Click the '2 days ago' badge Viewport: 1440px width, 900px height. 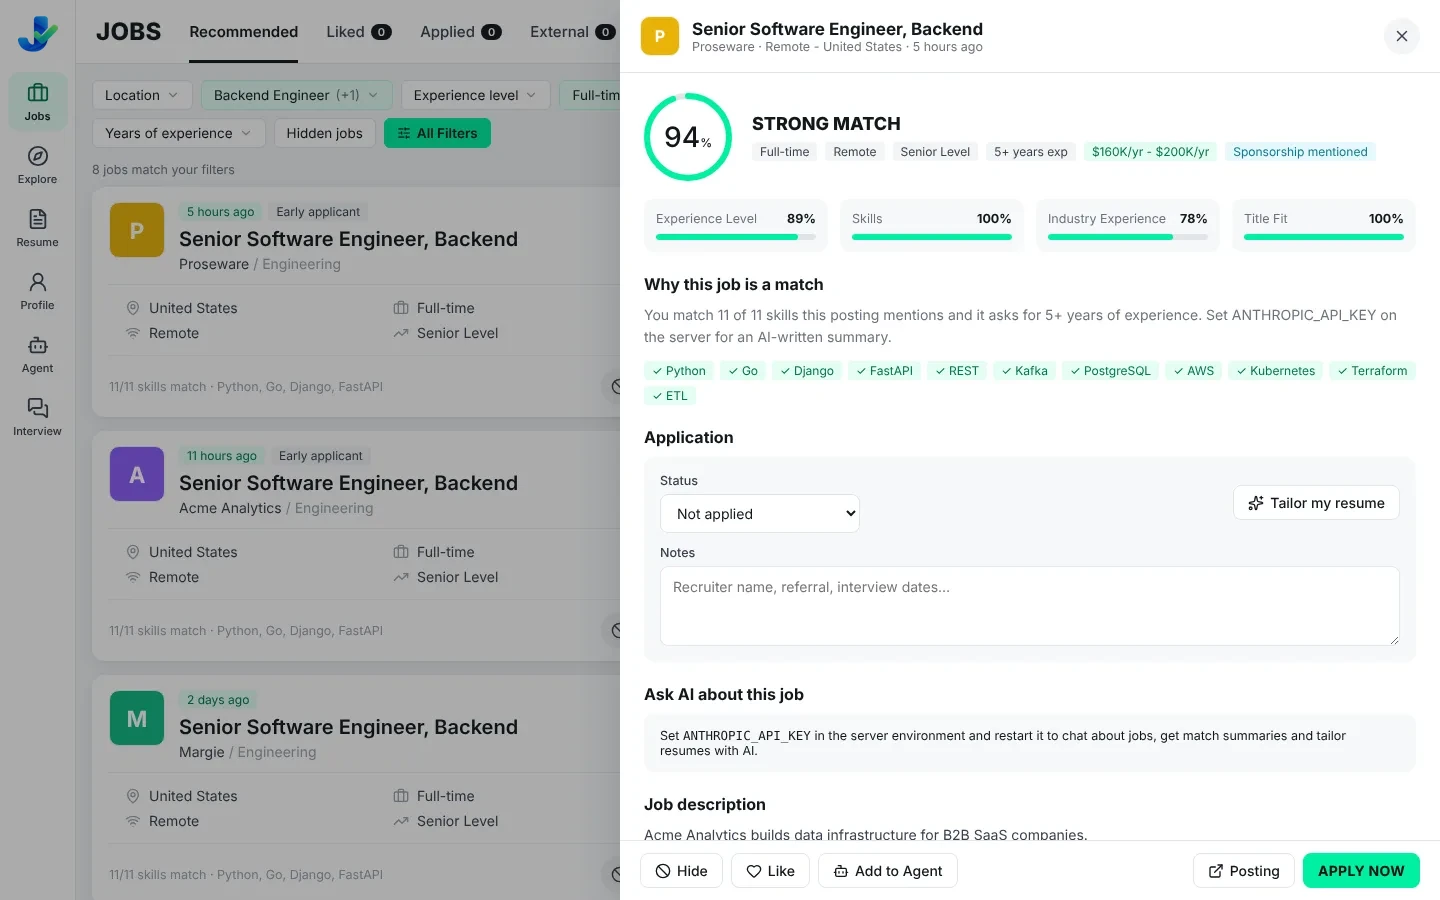click(218, 700)
